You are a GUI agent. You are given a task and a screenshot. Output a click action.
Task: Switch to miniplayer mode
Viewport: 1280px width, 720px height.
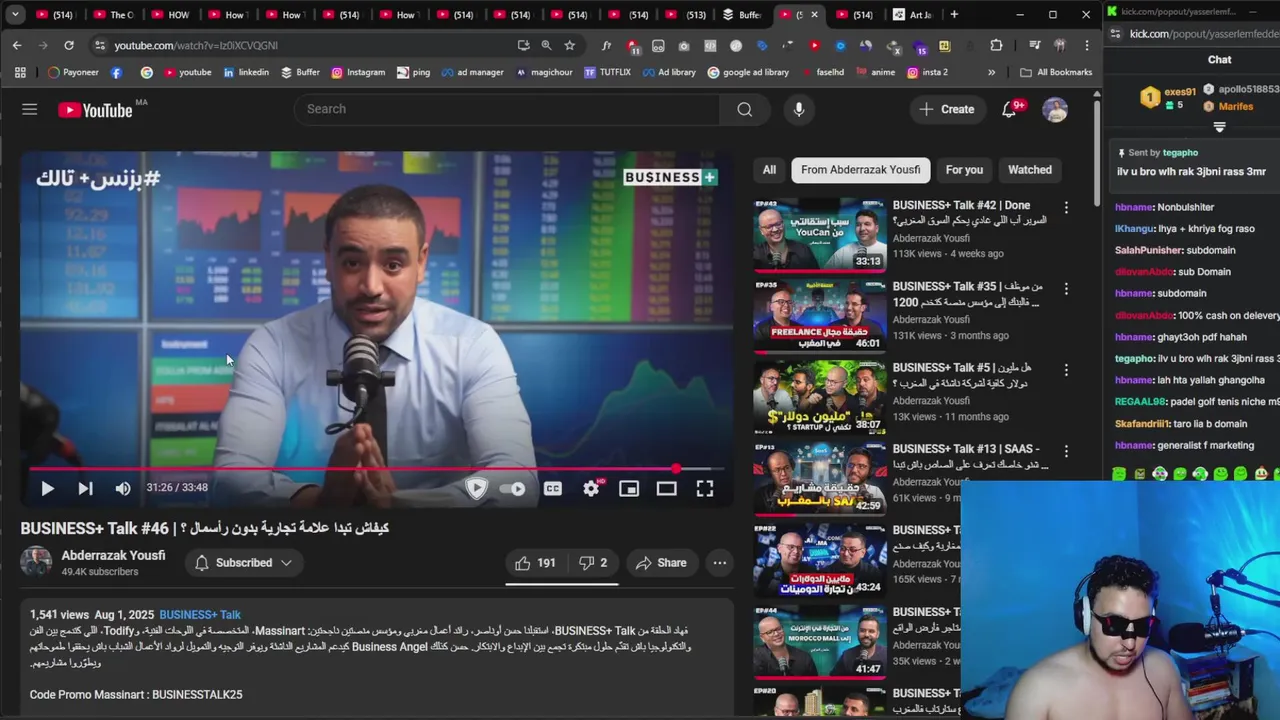629,488
